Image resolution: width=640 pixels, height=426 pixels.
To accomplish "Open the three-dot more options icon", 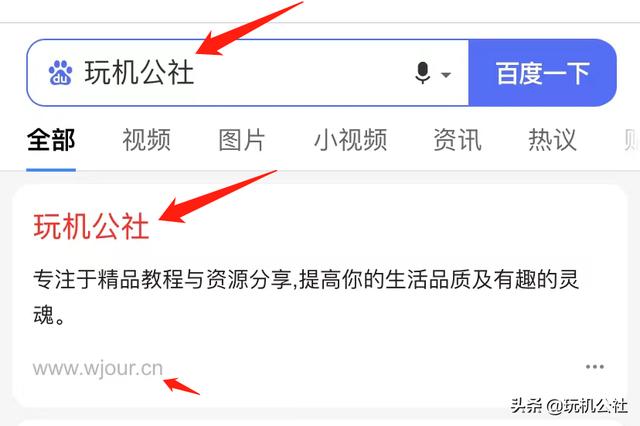I will pos(595,366).
